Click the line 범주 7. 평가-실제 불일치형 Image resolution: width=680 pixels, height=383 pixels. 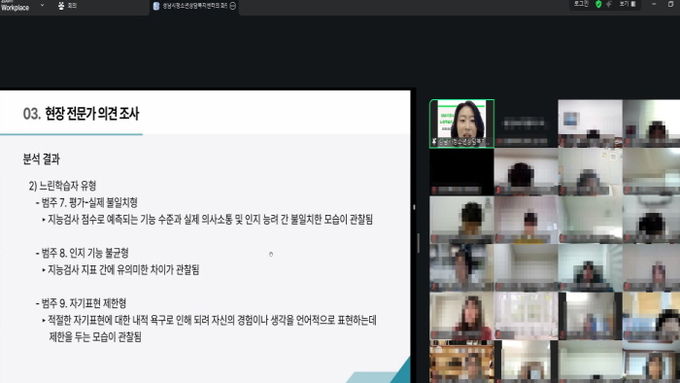[x=87, y=203]
